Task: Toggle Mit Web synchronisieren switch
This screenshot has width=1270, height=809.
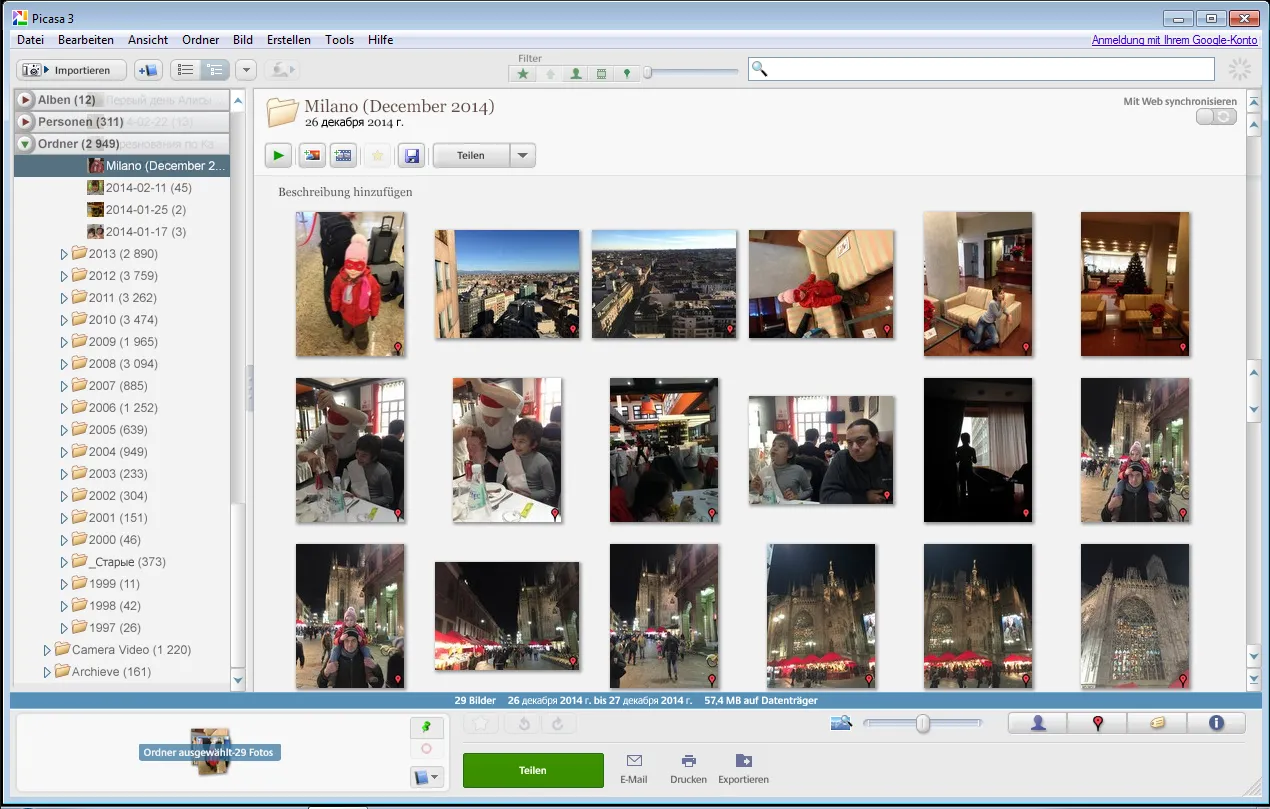Action: pyautogui.click(x=1216, y=117)
